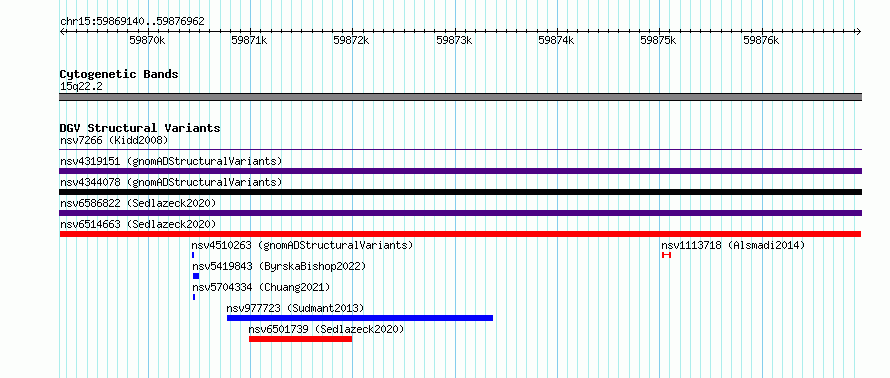Image resolution: width=890 pixels, height=378 pixels.
Task: Select the nsv4319151 gnomAD purple variant bar
Action: tap(460, 171)
